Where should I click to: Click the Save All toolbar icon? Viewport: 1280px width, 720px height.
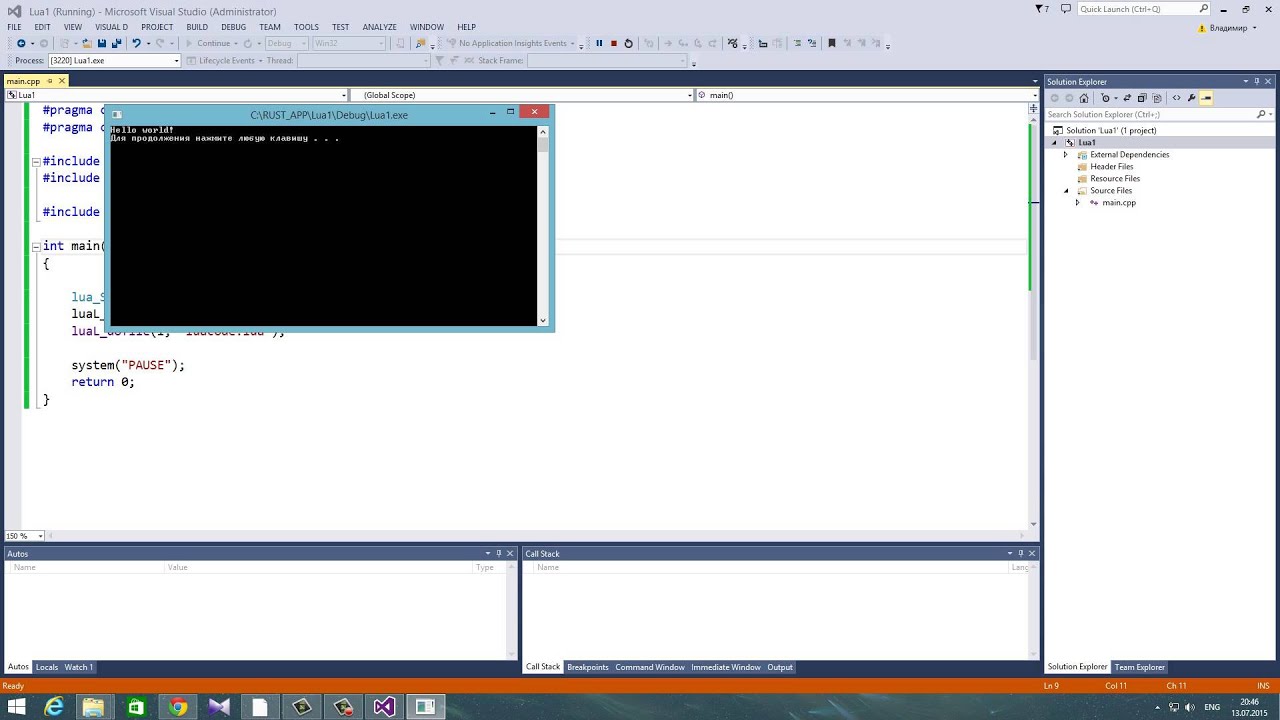116,43
